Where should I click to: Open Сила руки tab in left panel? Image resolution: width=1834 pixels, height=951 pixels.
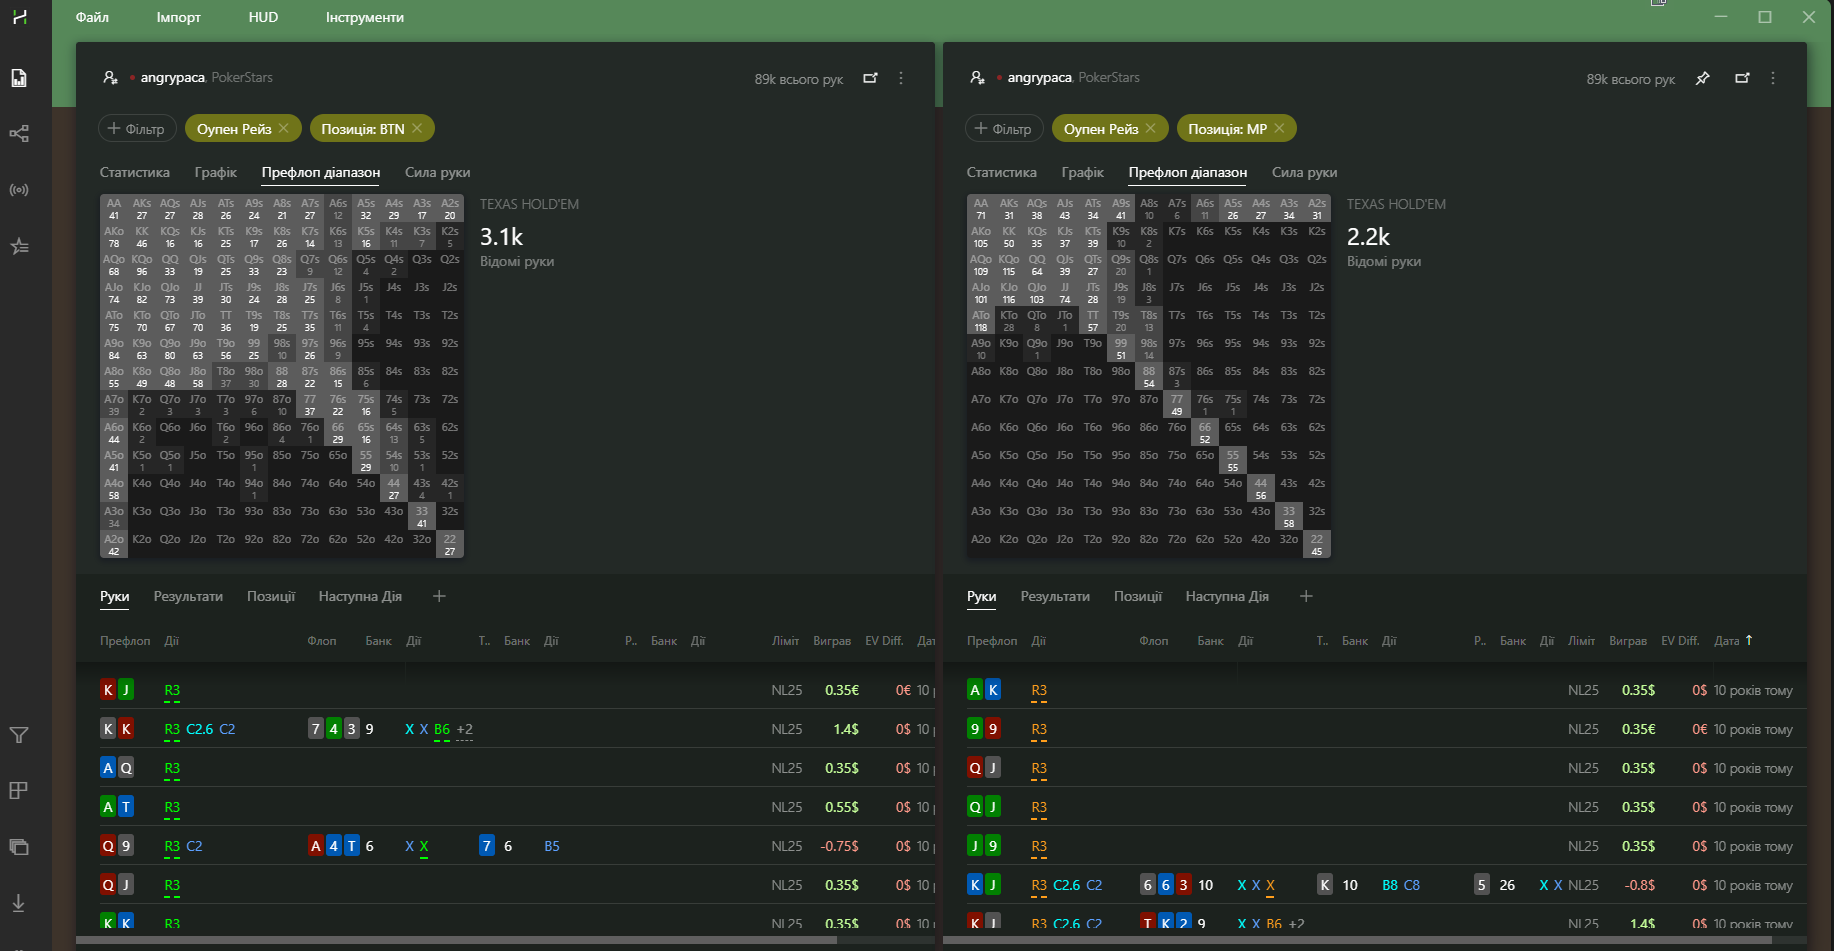(437, 172)
